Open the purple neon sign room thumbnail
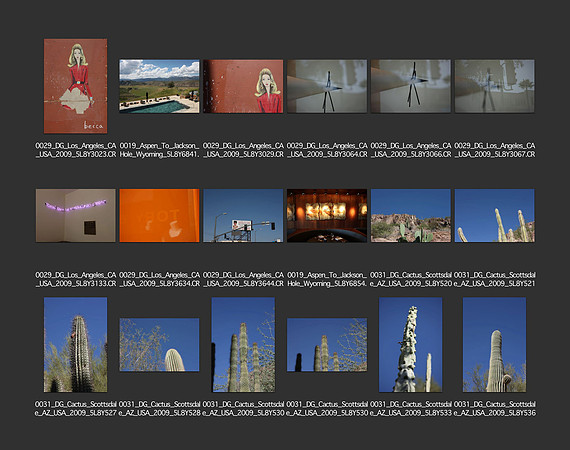Screen dimensions: 570x450 (x=76, y=216)
